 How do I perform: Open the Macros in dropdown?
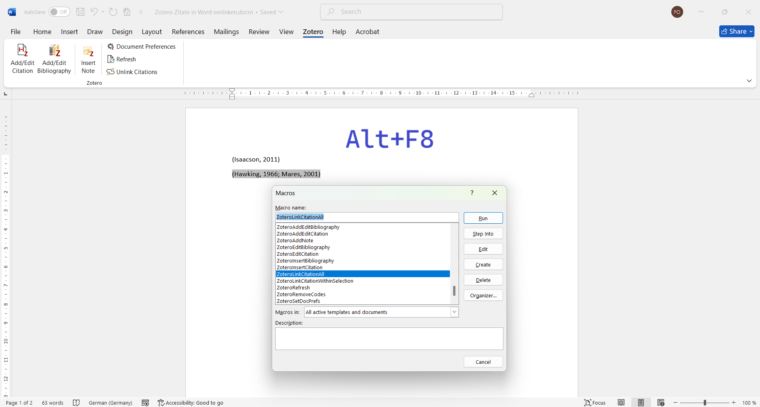pos(454,312)
